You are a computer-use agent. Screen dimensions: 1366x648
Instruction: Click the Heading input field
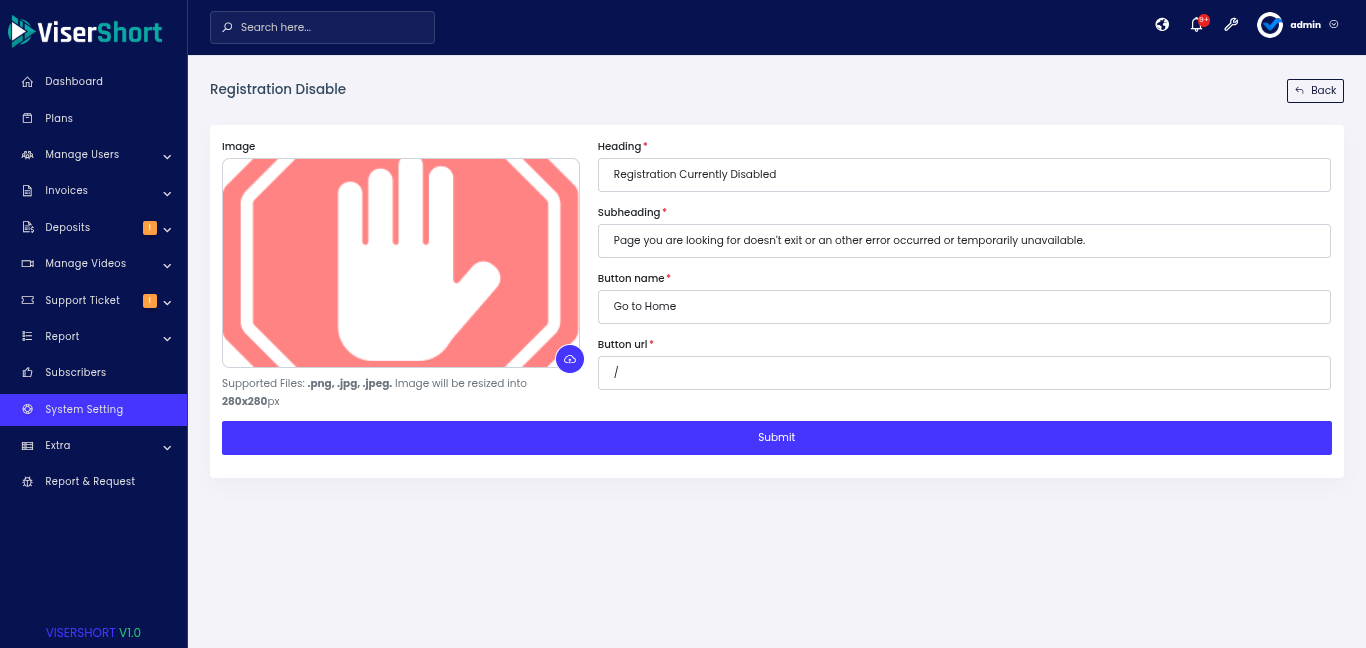pyautogui.click(x=964, y=175)
